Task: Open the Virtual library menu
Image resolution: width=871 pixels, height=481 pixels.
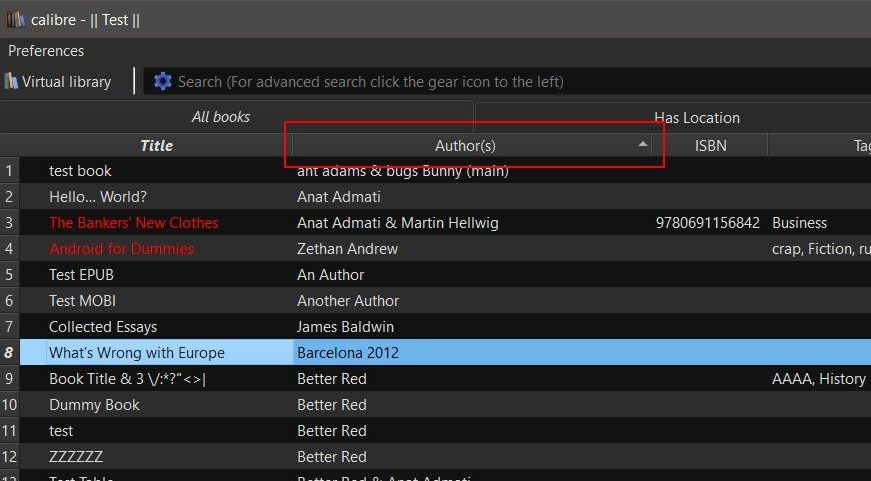Action: point(58,82)
